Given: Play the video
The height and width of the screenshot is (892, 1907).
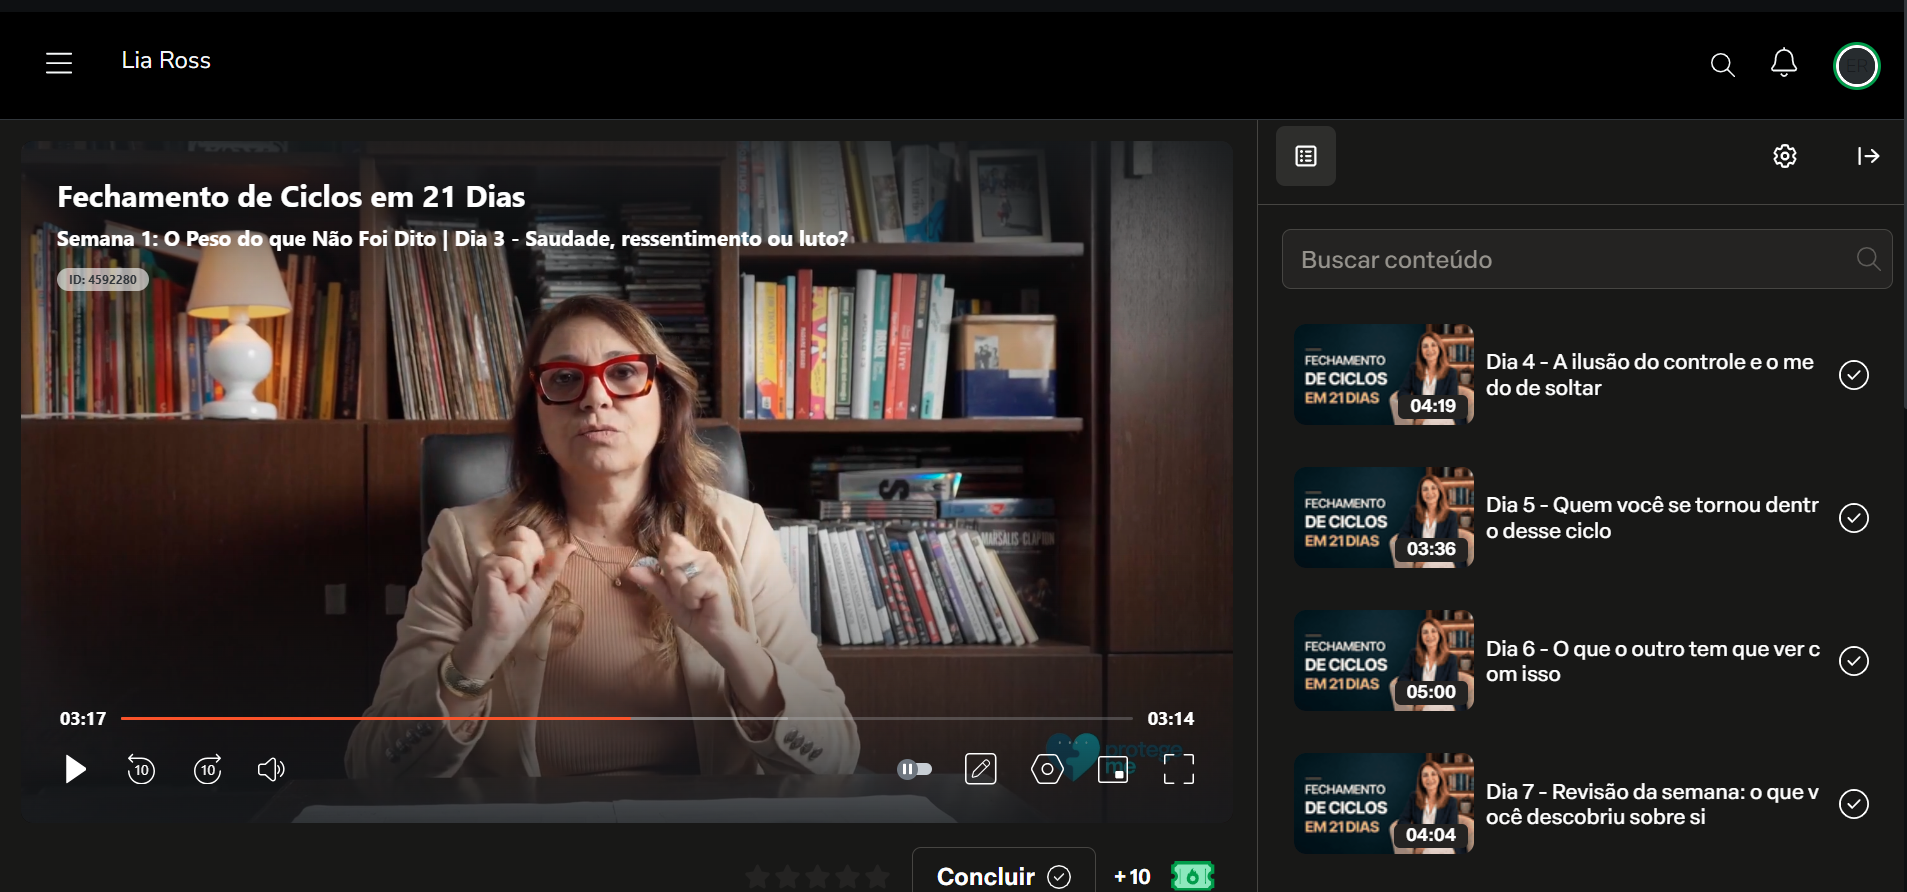Looking at the screenshot, I should [x=75, y=769].
